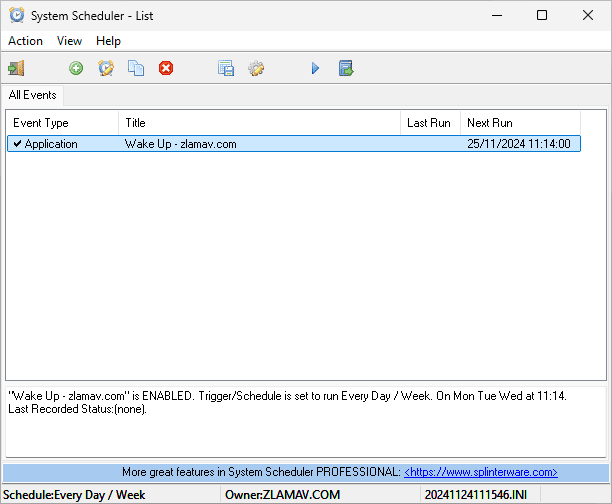Open the View menu
612x504 pixels.
[x=69, y=41]
